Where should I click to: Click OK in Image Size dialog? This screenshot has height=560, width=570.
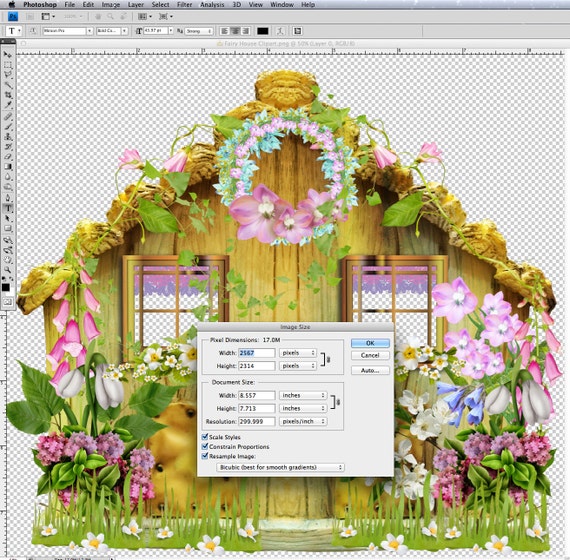(370, 343)
